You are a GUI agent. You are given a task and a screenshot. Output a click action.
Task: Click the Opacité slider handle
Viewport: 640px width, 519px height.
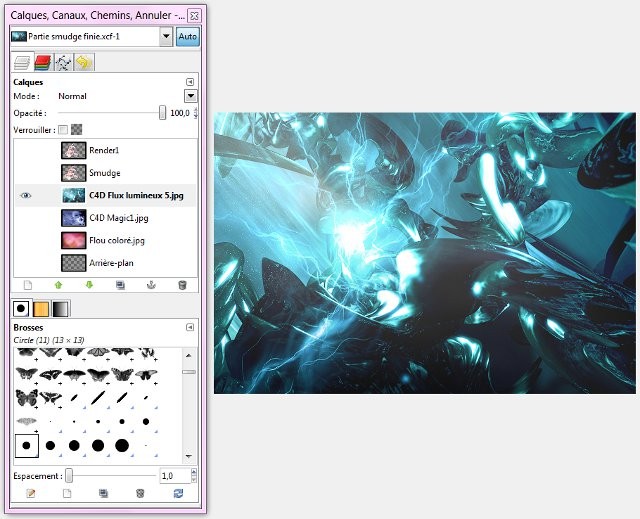(162, 114)
